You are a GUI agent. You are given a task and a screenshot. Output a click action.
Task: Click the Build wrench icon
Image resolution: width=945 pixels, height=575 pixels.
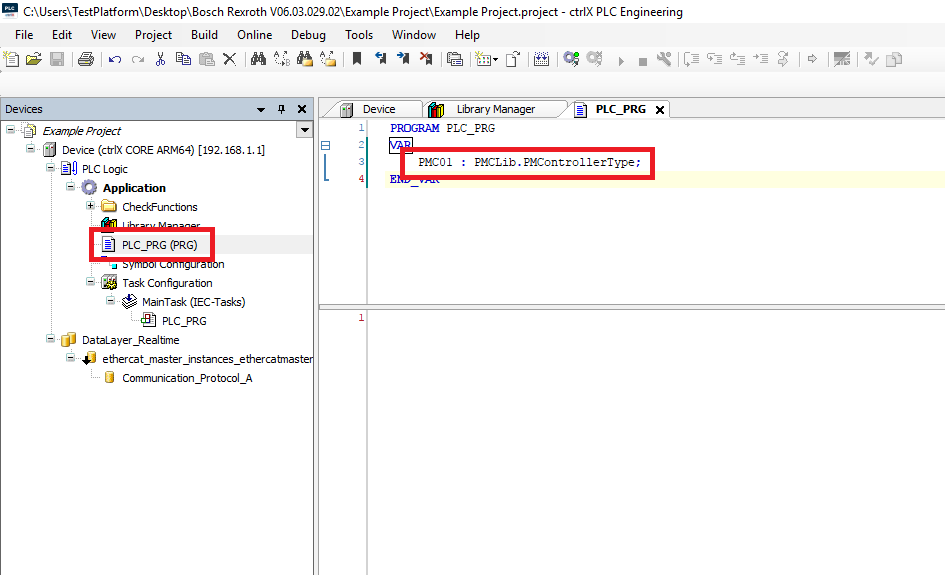[664, 60]
